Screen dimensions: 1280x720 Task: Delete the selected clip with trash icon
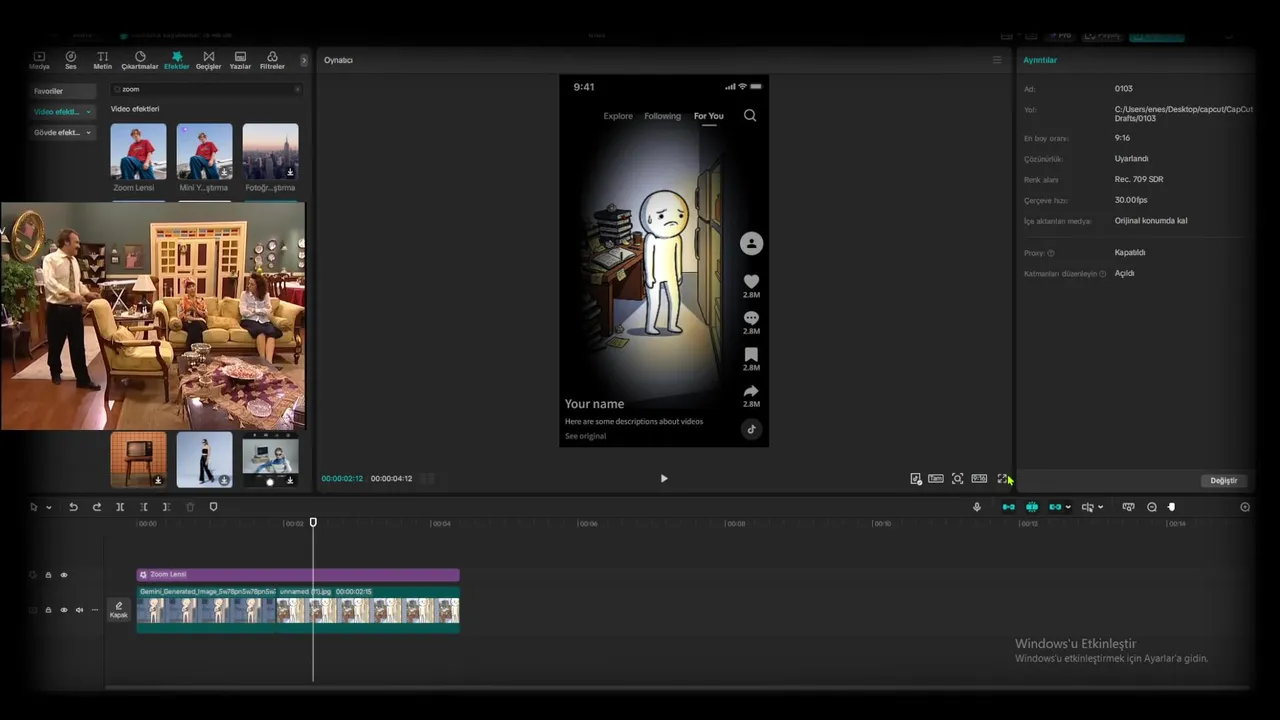pyautogui.click(x=190, y=507)
